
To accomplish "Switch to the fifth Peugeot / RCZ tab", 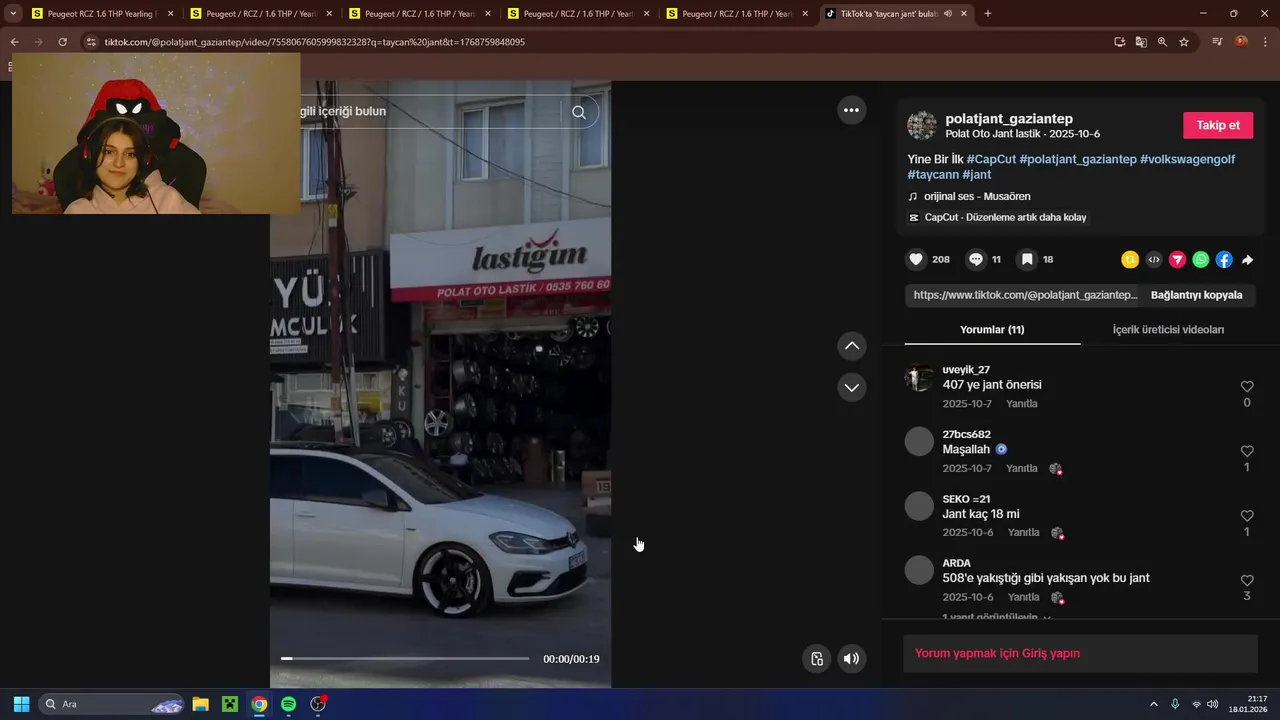I will [737, 14].
